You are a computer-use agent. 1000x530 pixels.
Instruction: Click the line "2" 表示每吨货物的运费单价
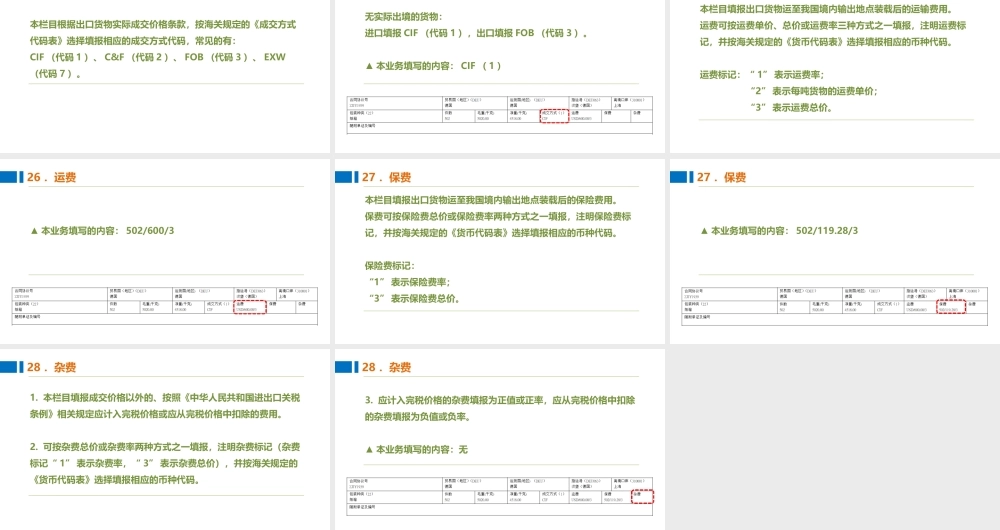coord(814,91)
